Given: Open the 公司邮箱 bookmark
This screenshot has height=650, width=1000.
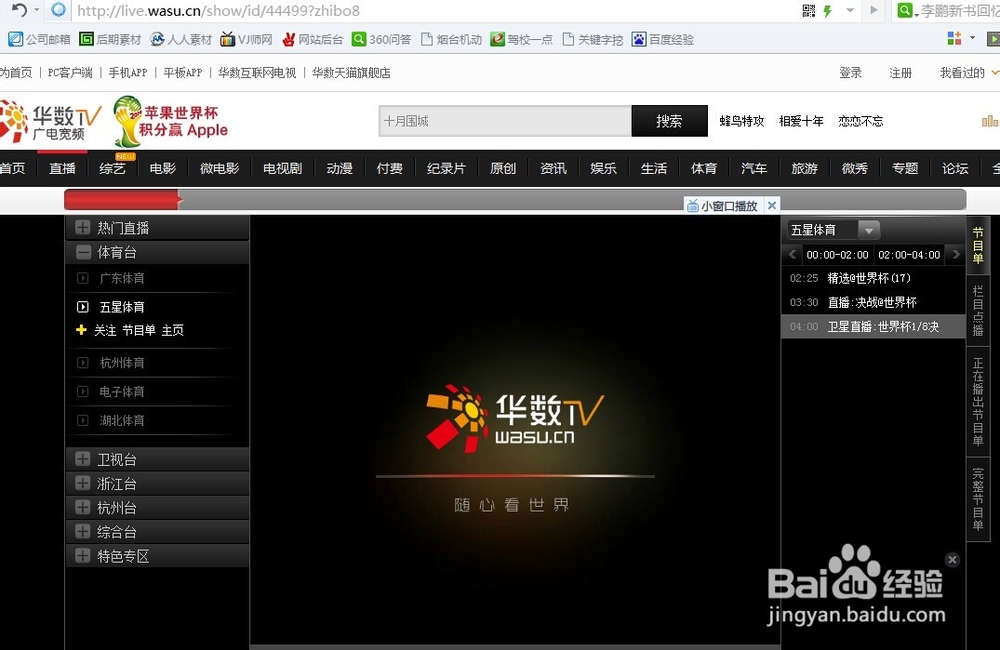Looking at the screenshot, I should point(40,40).
